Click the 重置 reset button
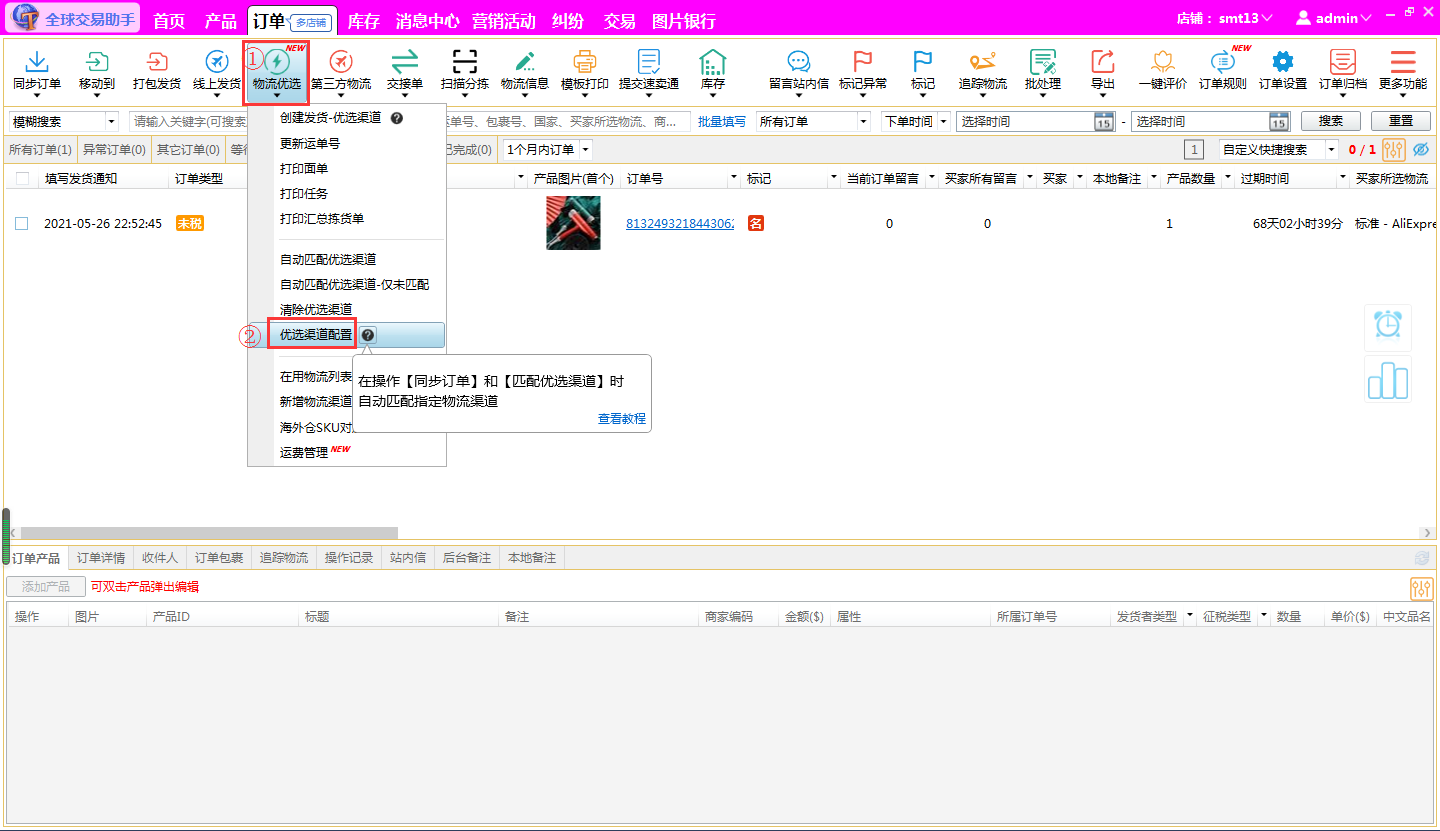This screenshot has width=1440, height=831. [x=1401, y=121]
